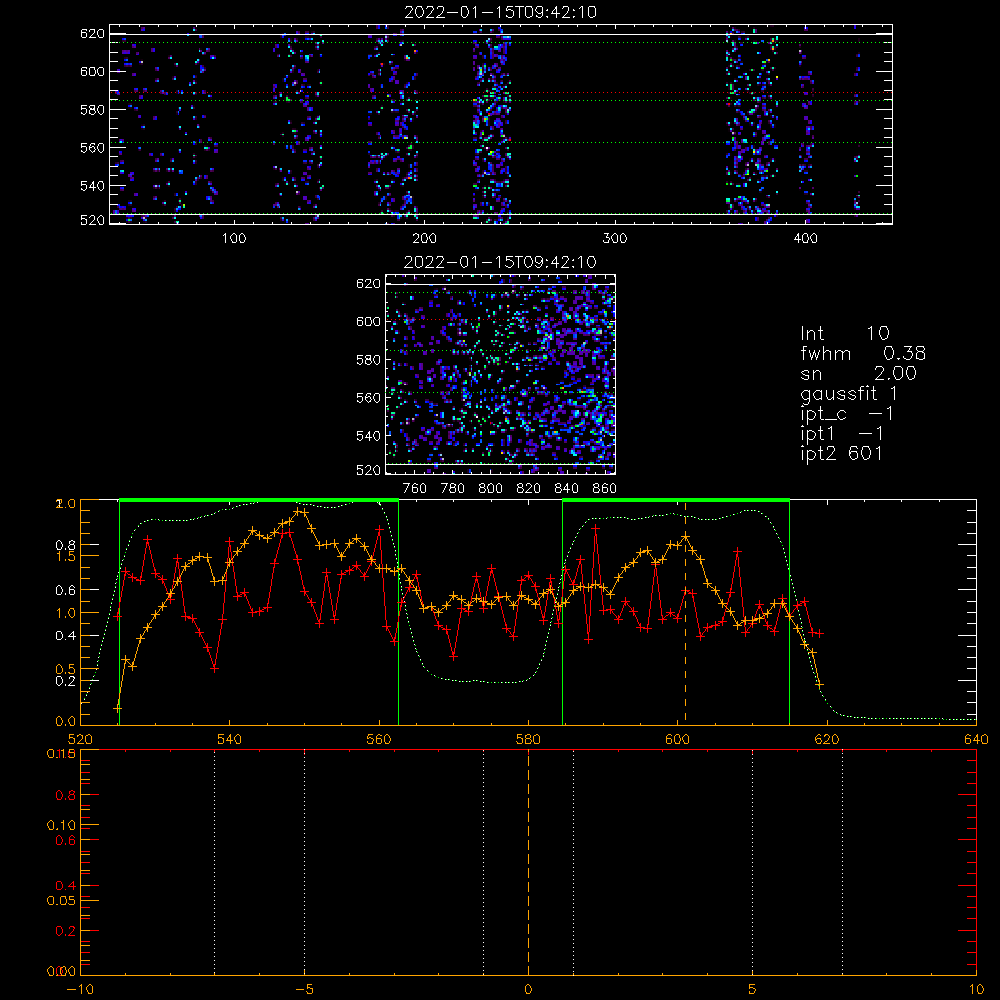This screenshot has width=1000, height=1000.
Task: Pick the "gaussfit 1" parameter text
Action: coord(849,393)
